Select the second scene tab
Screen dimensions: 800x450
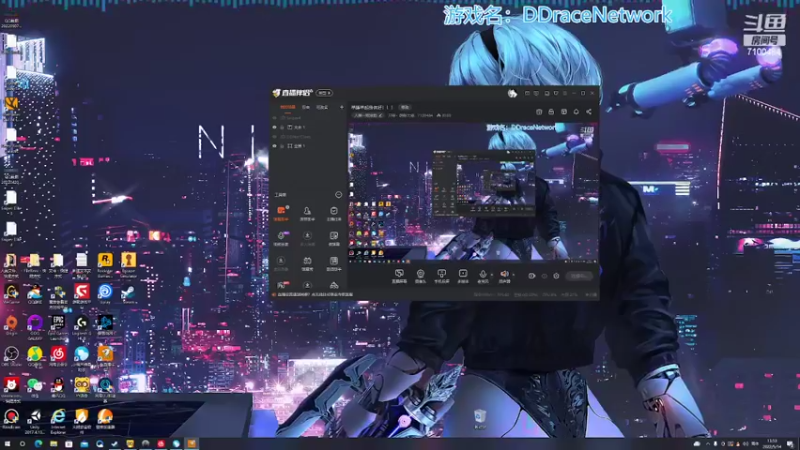306,107
